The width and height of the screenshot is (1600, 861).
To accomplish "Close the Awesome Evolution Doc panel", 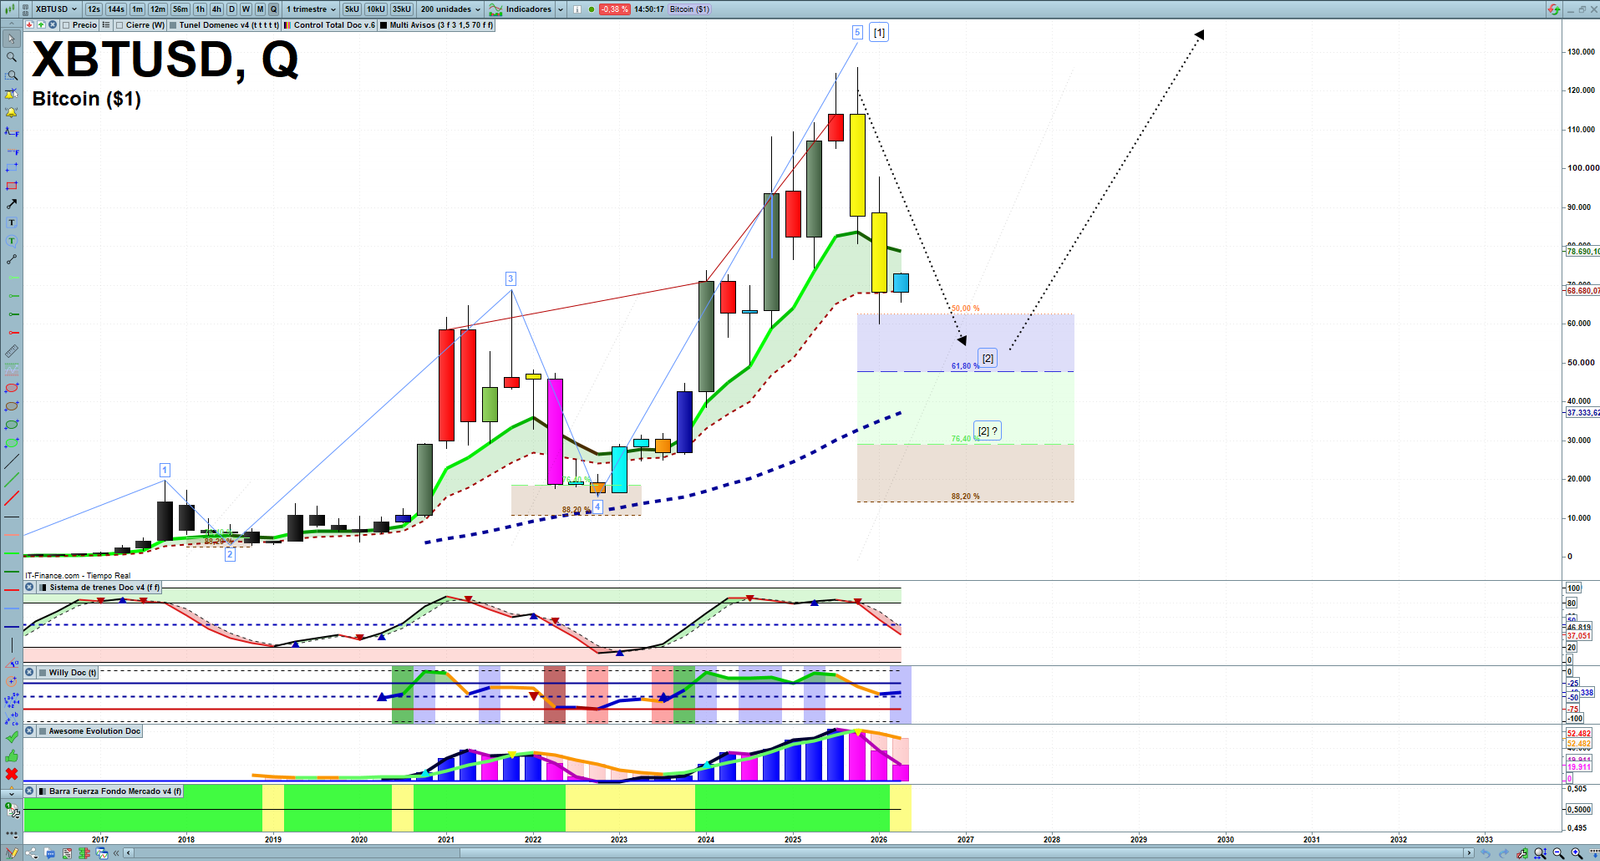I will [x=30, y=731].
